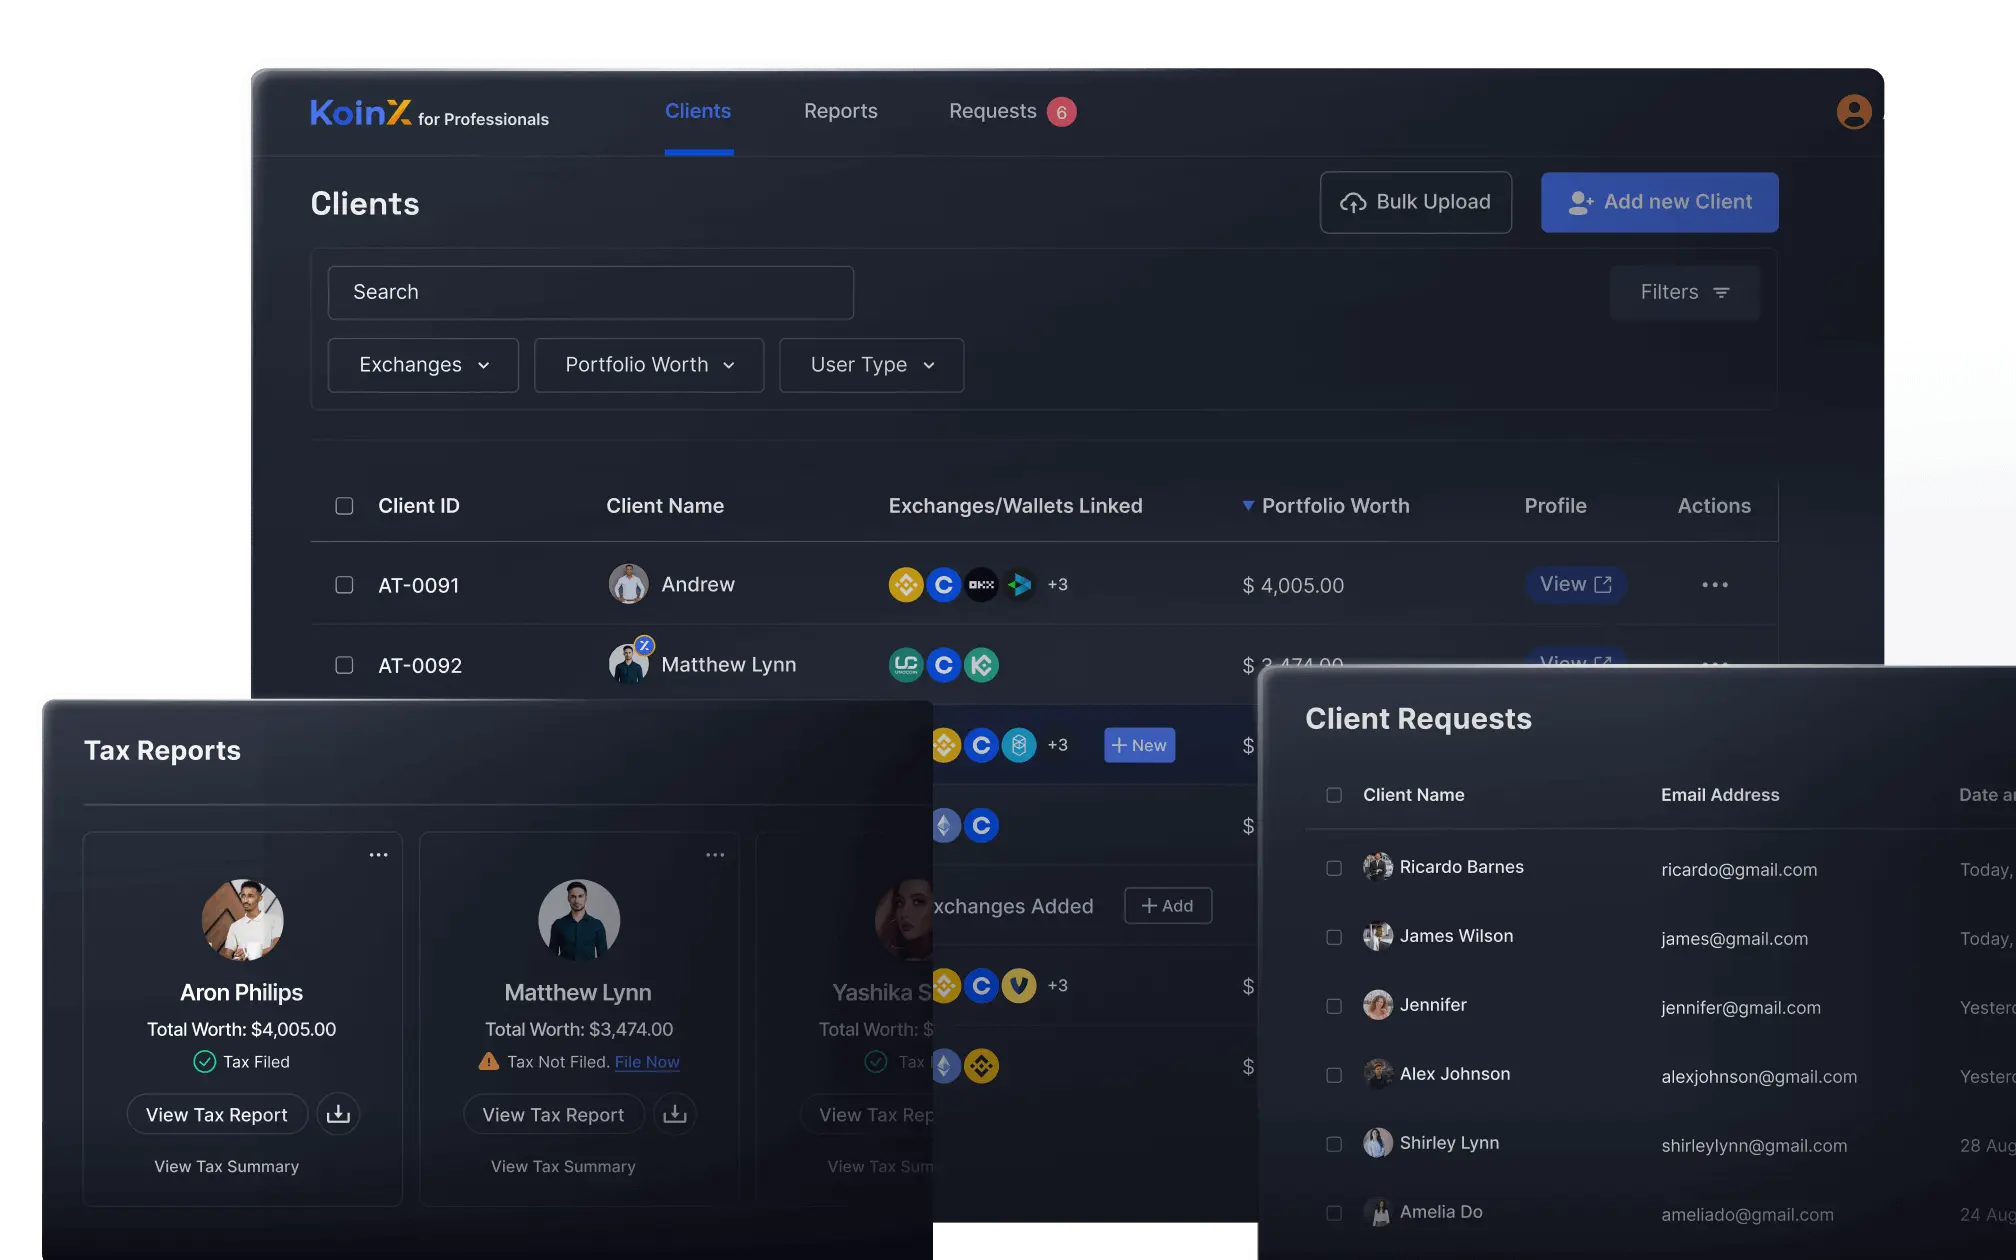Click Add new Client button

point(1659,202)
